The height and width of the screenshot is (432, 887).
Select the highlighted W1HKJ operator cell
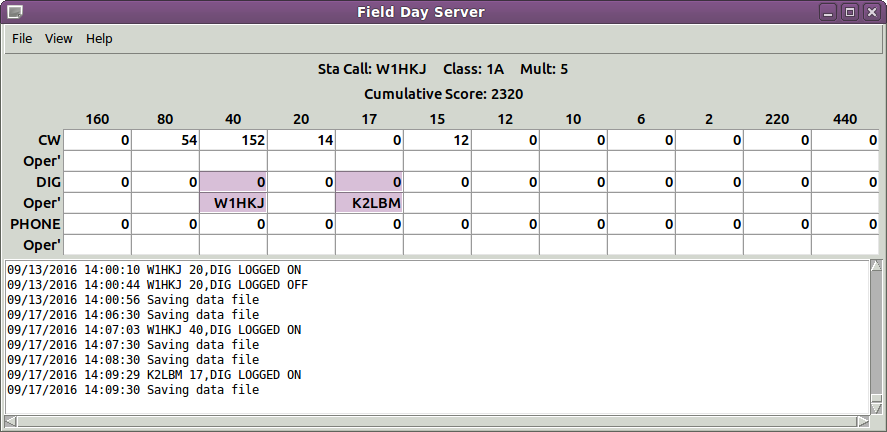(233, 203)
